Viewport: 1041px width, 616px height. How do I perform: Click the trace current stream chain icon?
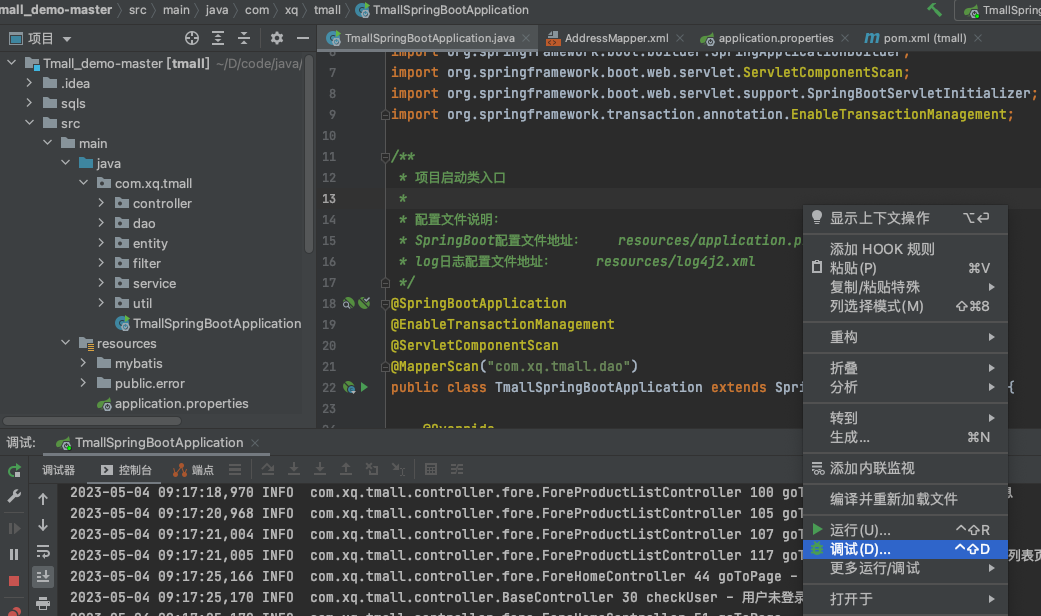click(457, 469)
